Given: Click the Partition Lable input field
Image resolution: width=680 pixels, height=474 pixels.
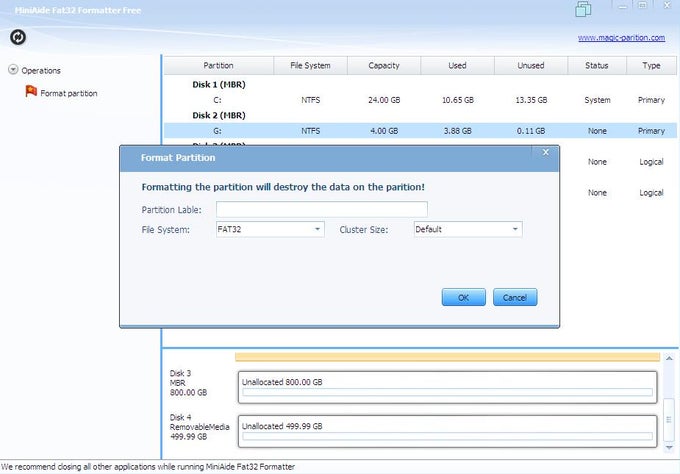Looking at the screenshot, I should pos(322,209).
